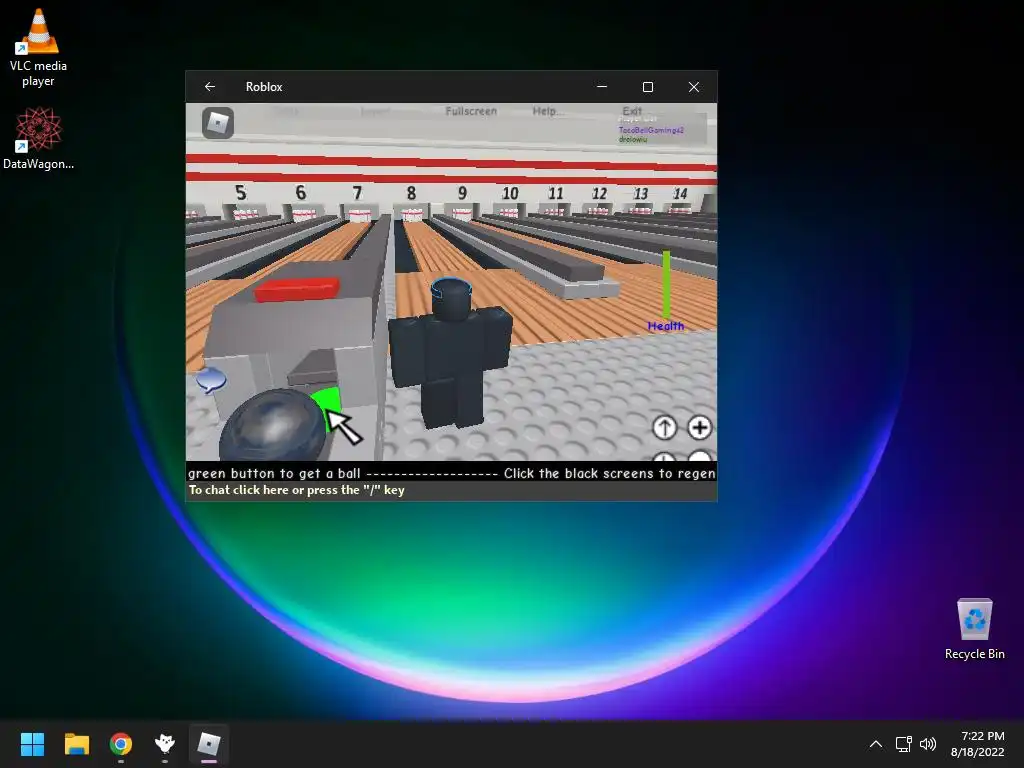
Task: Click the chat input bar to chat
Action: [451, 490]
